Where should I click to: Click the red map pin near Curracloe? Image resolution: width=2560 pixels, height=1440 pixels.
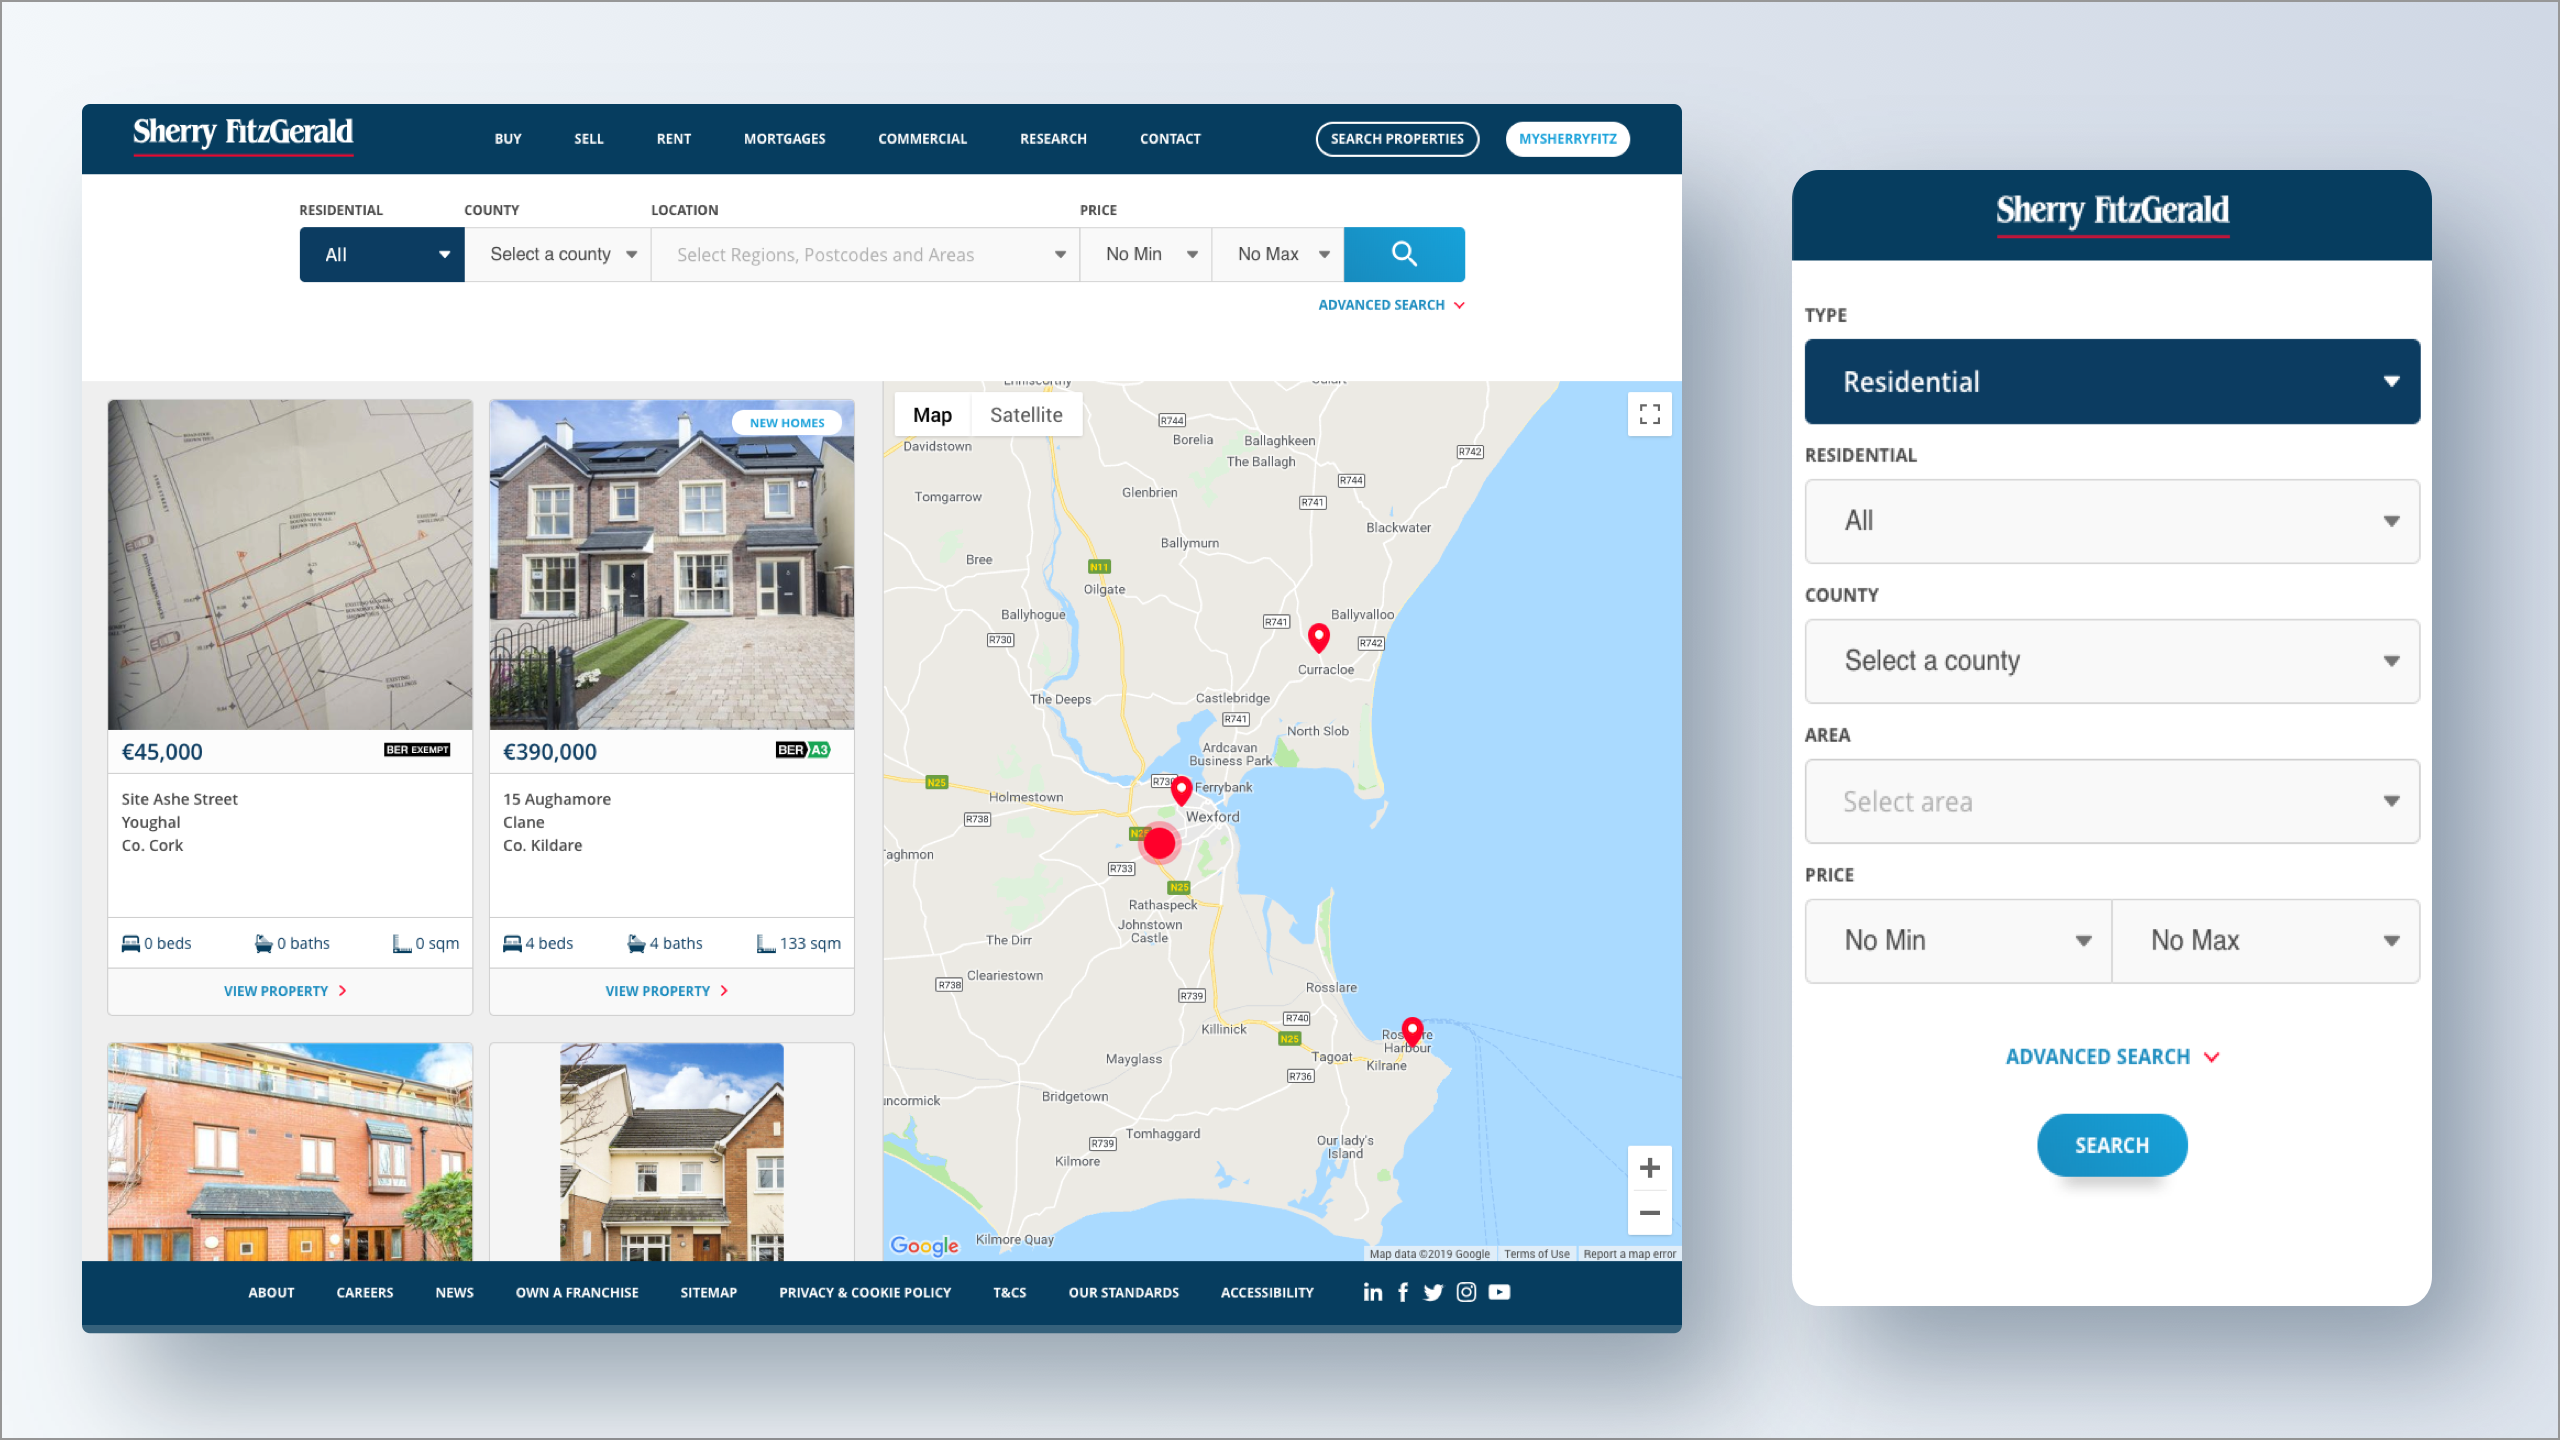point(1319,636)
